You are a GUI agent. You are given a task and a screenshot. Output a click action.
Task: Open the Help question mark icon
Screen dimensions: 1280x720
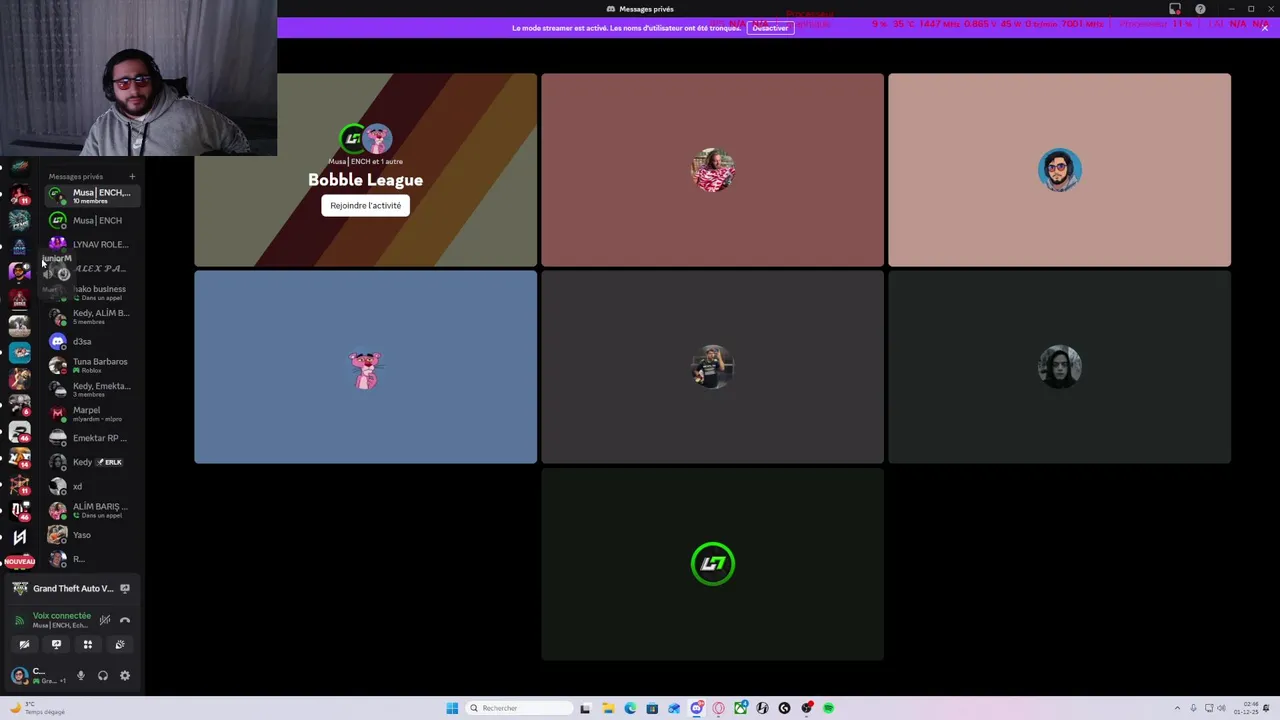tap(1200, 9)
